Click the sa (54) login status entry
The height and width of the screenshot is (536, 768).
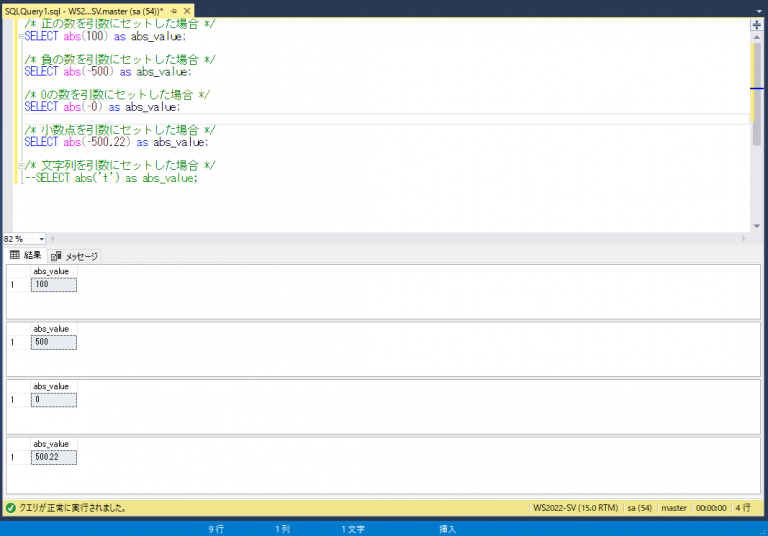click(640, 508)
